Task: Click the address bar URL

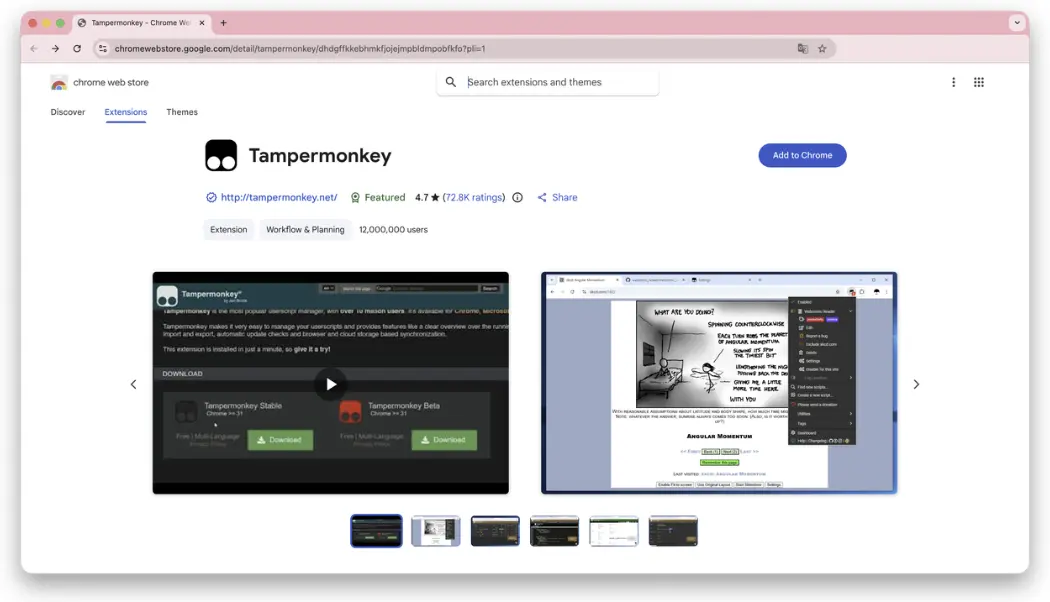Action: [299, 48]
